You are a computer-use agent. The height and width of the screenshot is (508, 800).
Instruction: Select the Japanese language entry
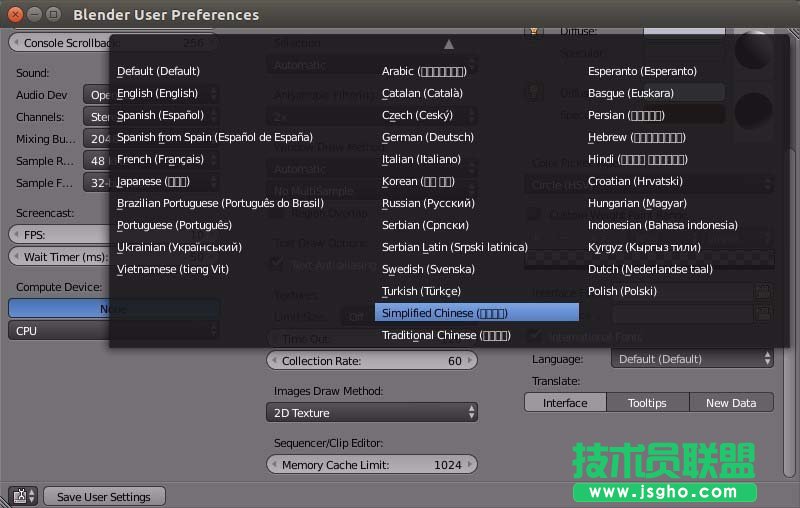pos(153,181)
